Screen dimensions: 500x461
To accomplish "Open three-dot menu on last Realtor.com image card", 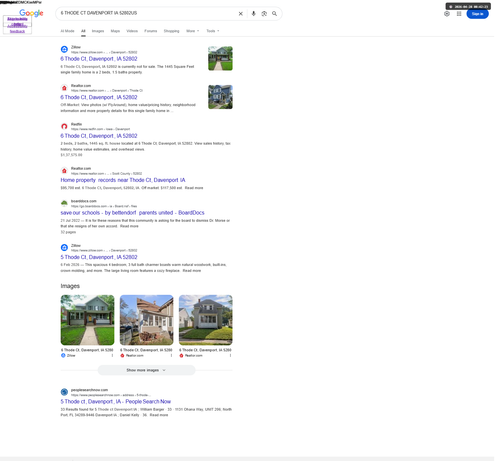I will (x=230, y=356).
